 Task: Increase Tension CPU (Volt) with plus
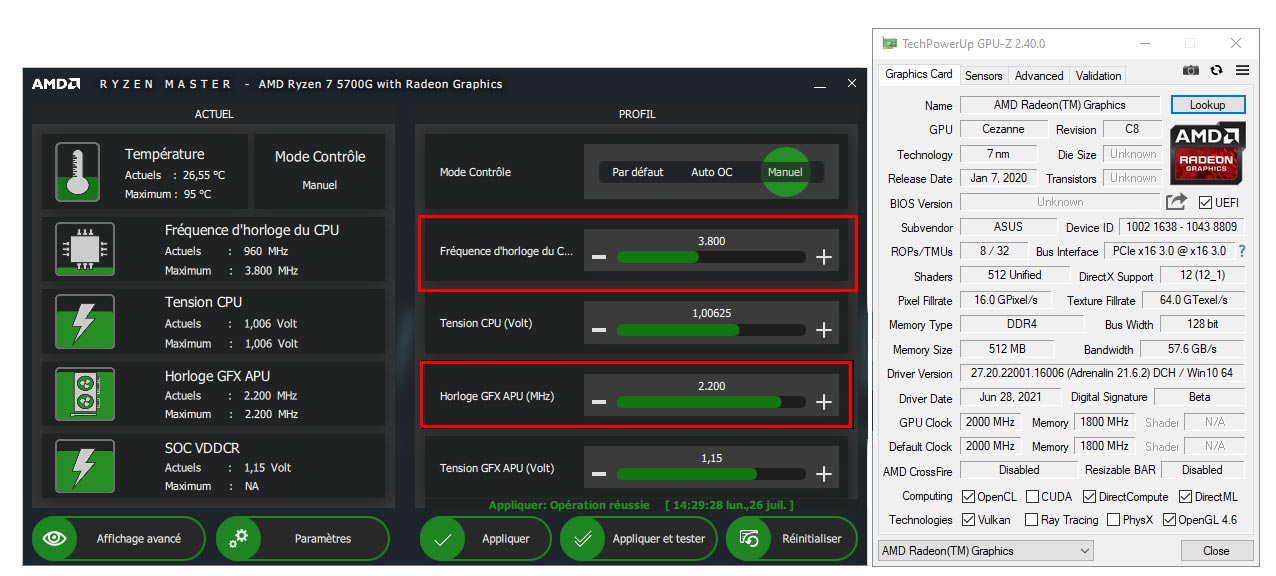824,330
